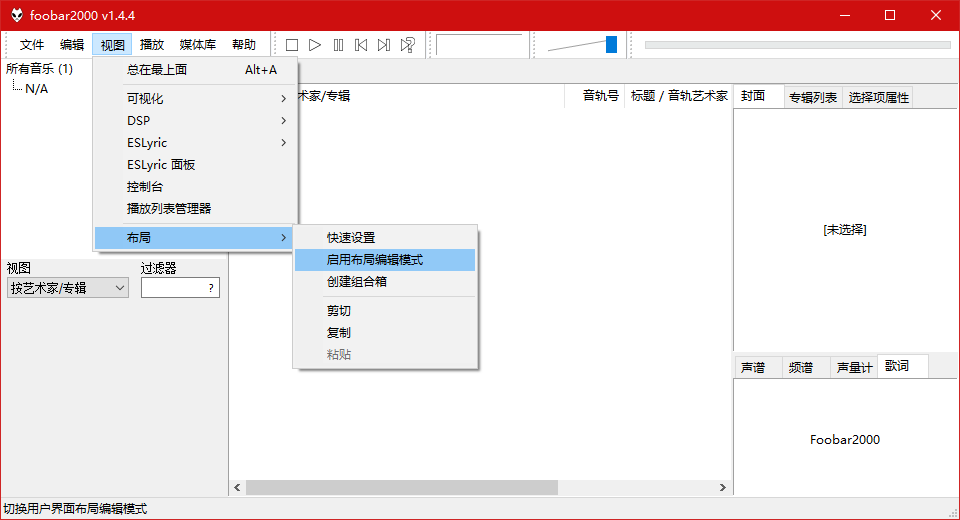This screenshot has width=960, height=520.
Task: Open the 按艺术家/专辑 view dropdown
Action: pos(68,288)
